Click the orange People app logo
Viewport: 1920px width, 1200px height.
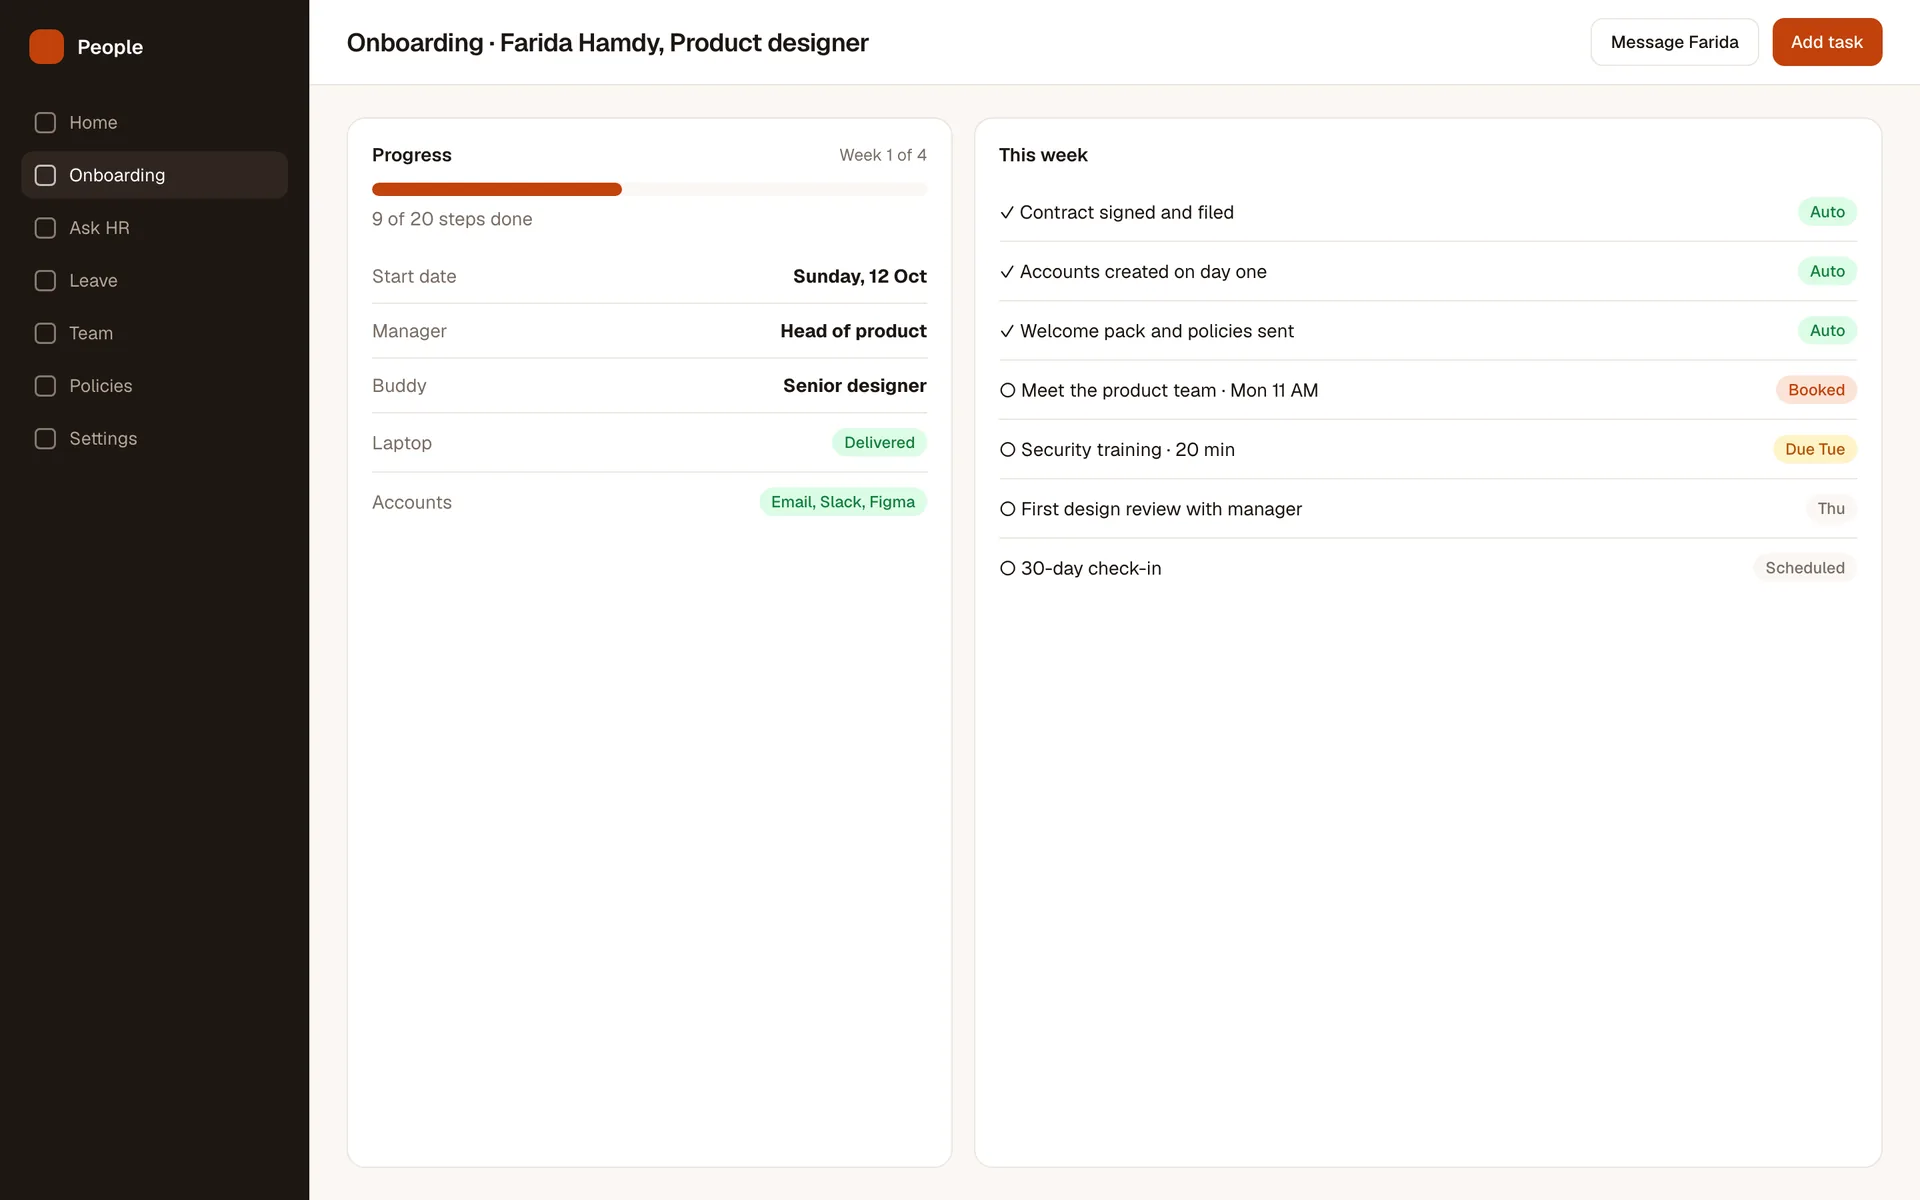click(46, 46)
